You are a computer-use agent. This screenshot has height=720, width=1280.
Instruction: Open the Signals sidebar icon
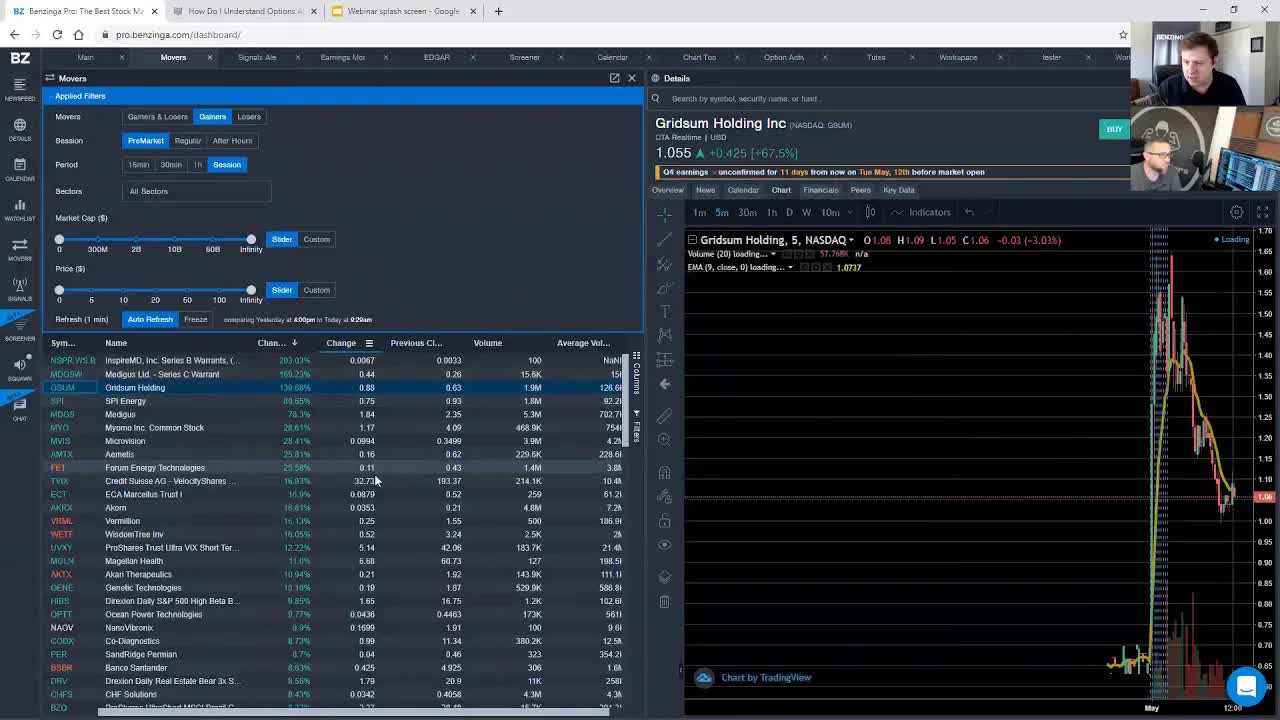tap(20, 290)
